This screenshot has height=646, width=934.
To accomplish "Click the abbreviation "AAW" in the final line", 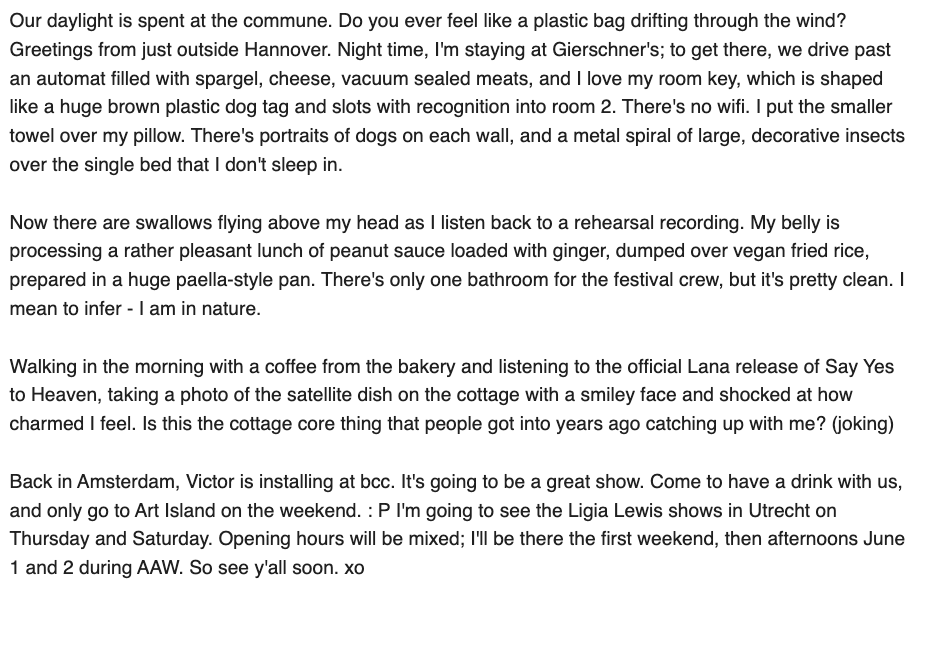I will (158, 568).
